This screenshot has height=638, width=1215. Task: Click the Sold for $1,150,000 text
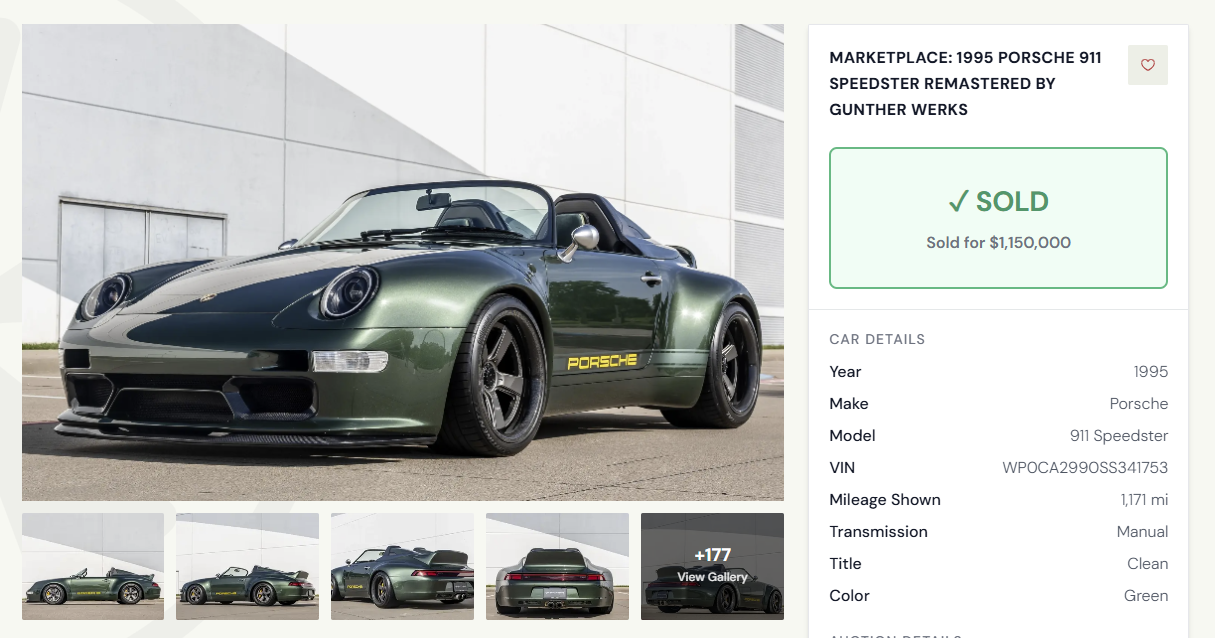coord(998,242)
